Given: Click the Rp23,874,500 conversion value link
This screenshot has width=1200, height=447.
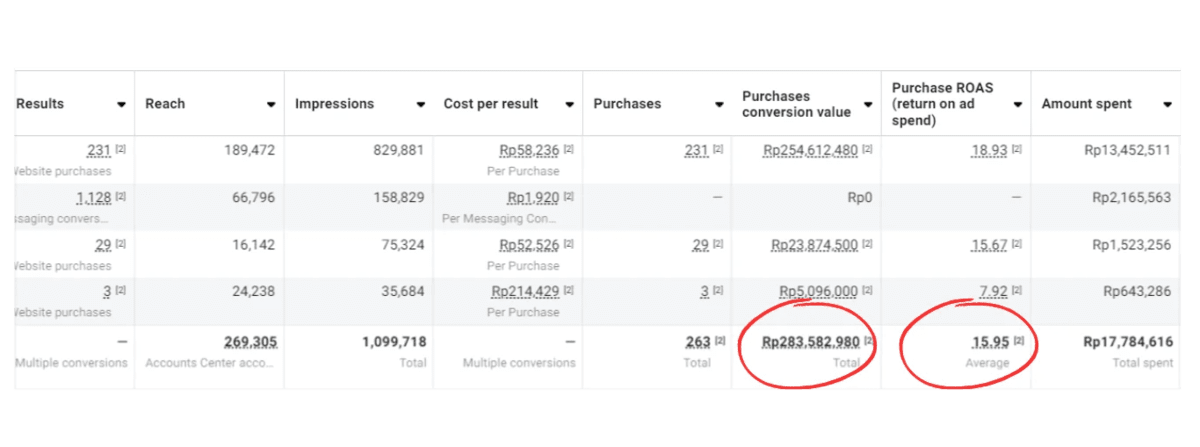Looking at the screenshot, I should (x=814, y=245).
